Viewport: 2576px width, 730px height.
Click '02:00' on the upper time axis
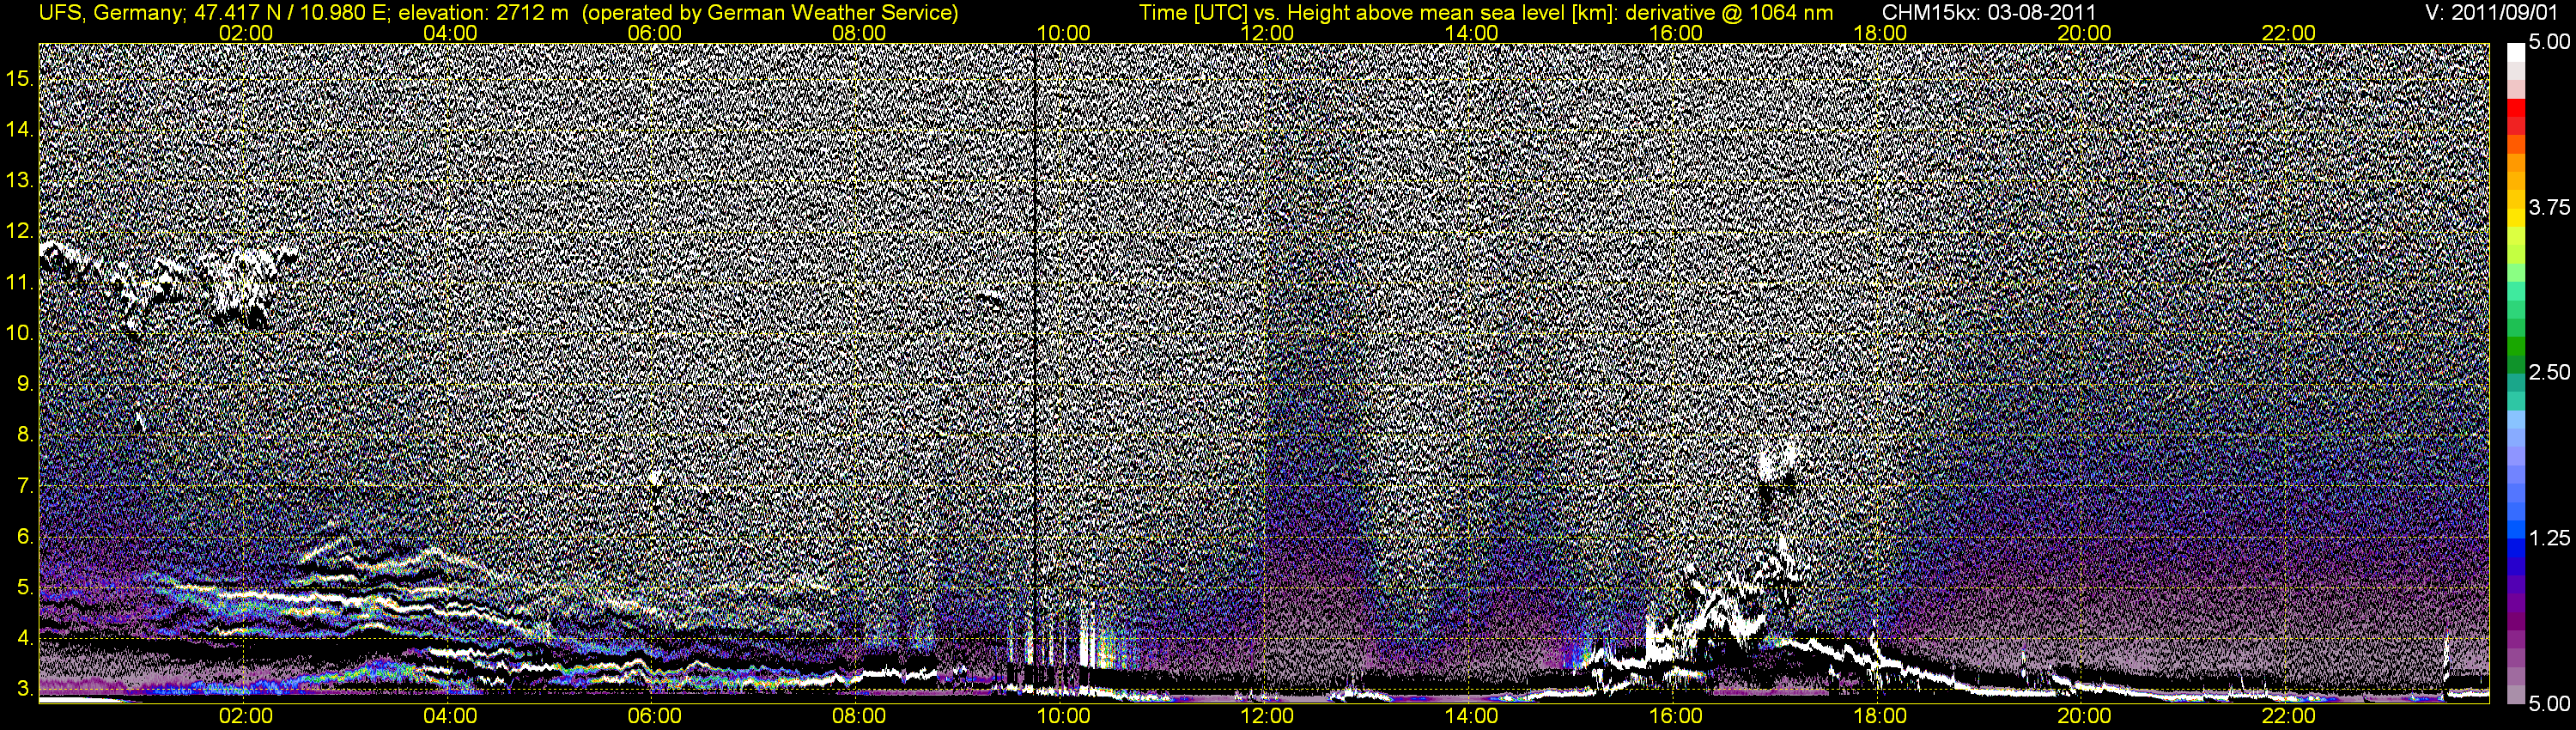point(245,33)
